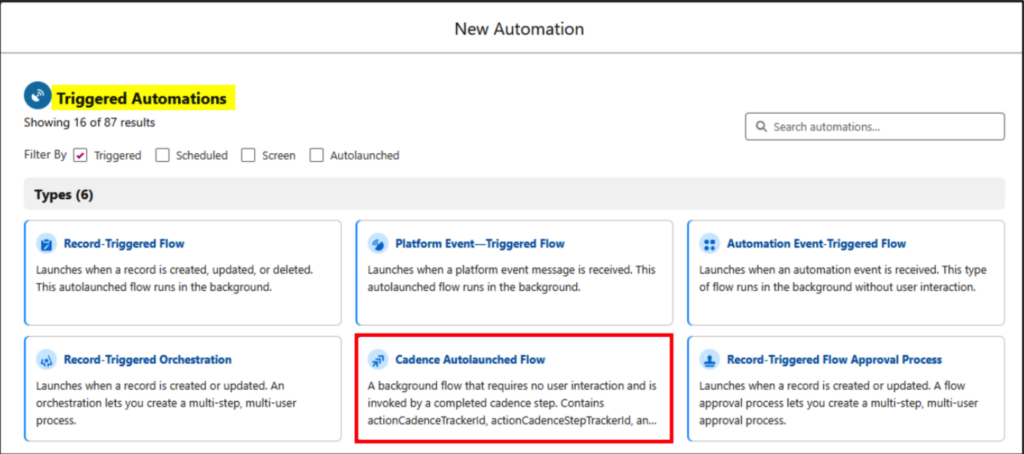Uncheck the Triggered filter checkbox
This screenshot has width=1024, height=454.
[x=80, y=155]
